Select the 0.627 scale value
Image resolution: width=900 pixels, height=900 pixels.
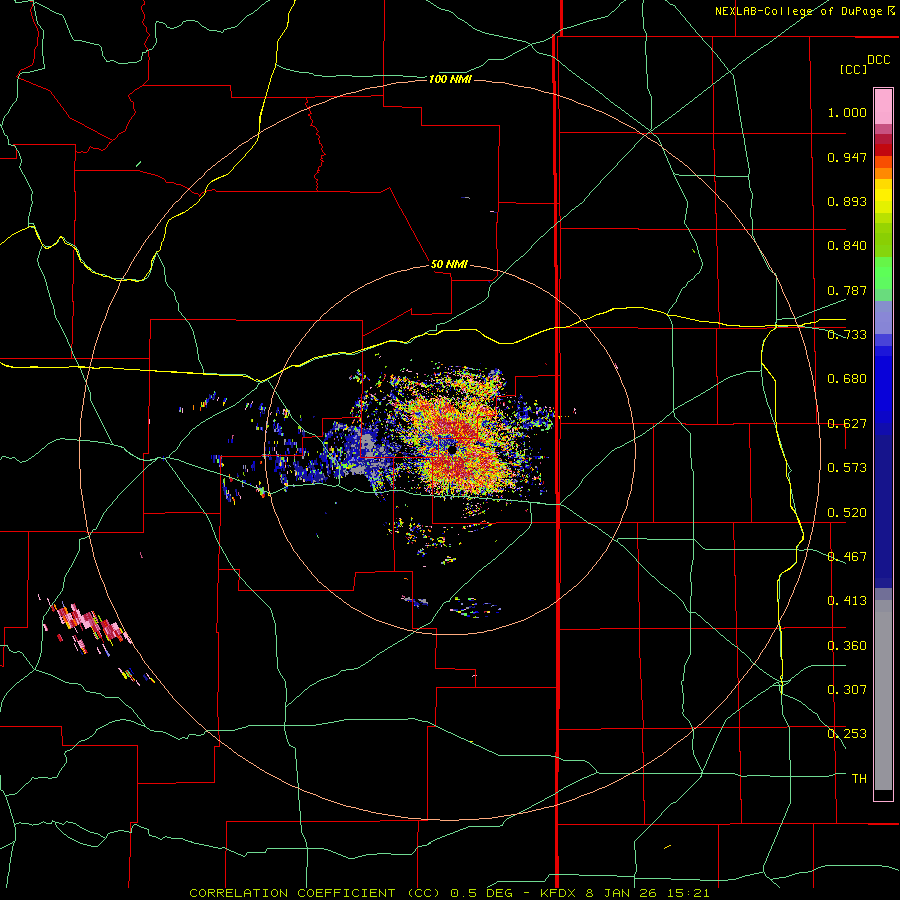[847, 424]
